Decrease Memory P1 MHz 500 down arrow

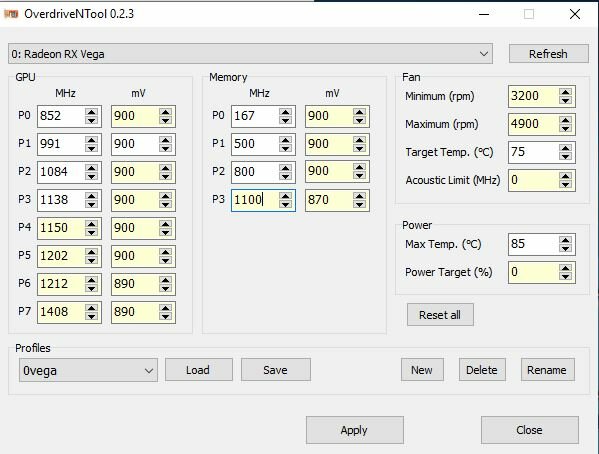(285, 149)
